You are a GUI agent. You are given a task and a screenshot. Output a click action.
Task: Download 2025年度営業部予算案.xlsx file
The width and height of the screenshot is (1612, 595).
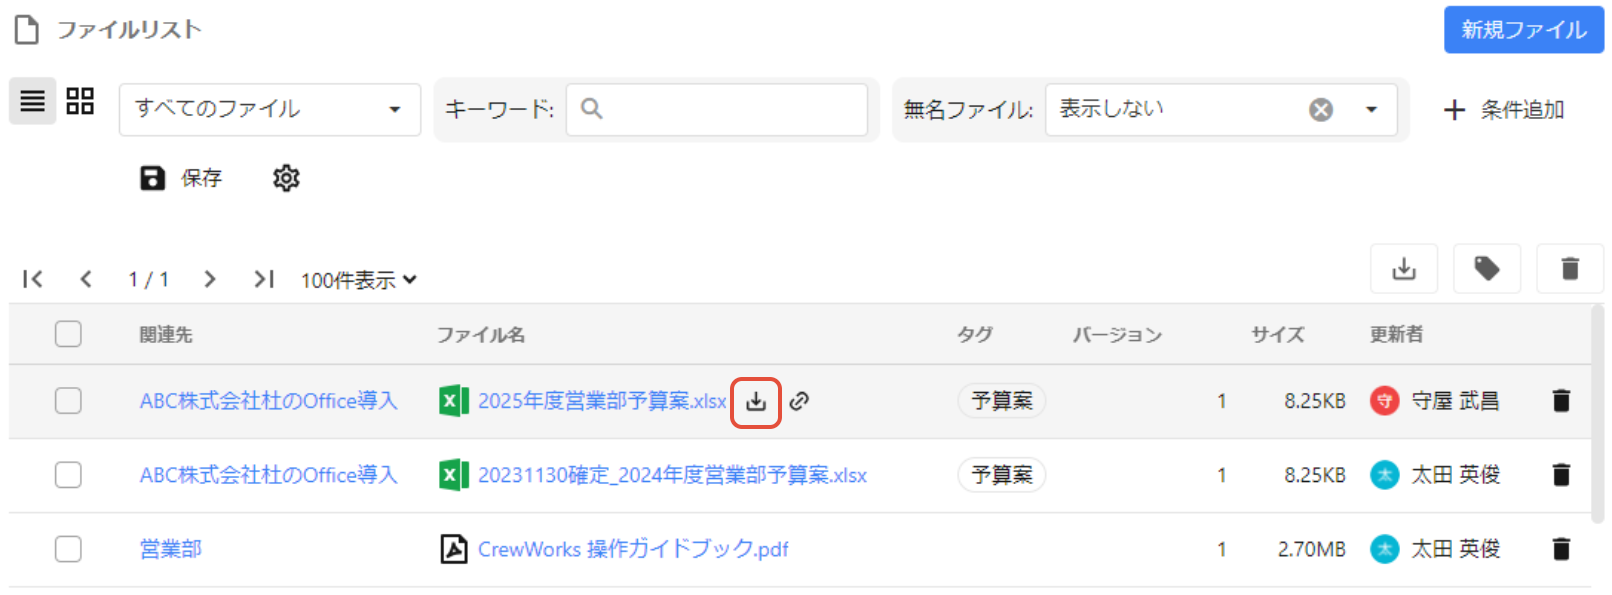tap(756, 401)
